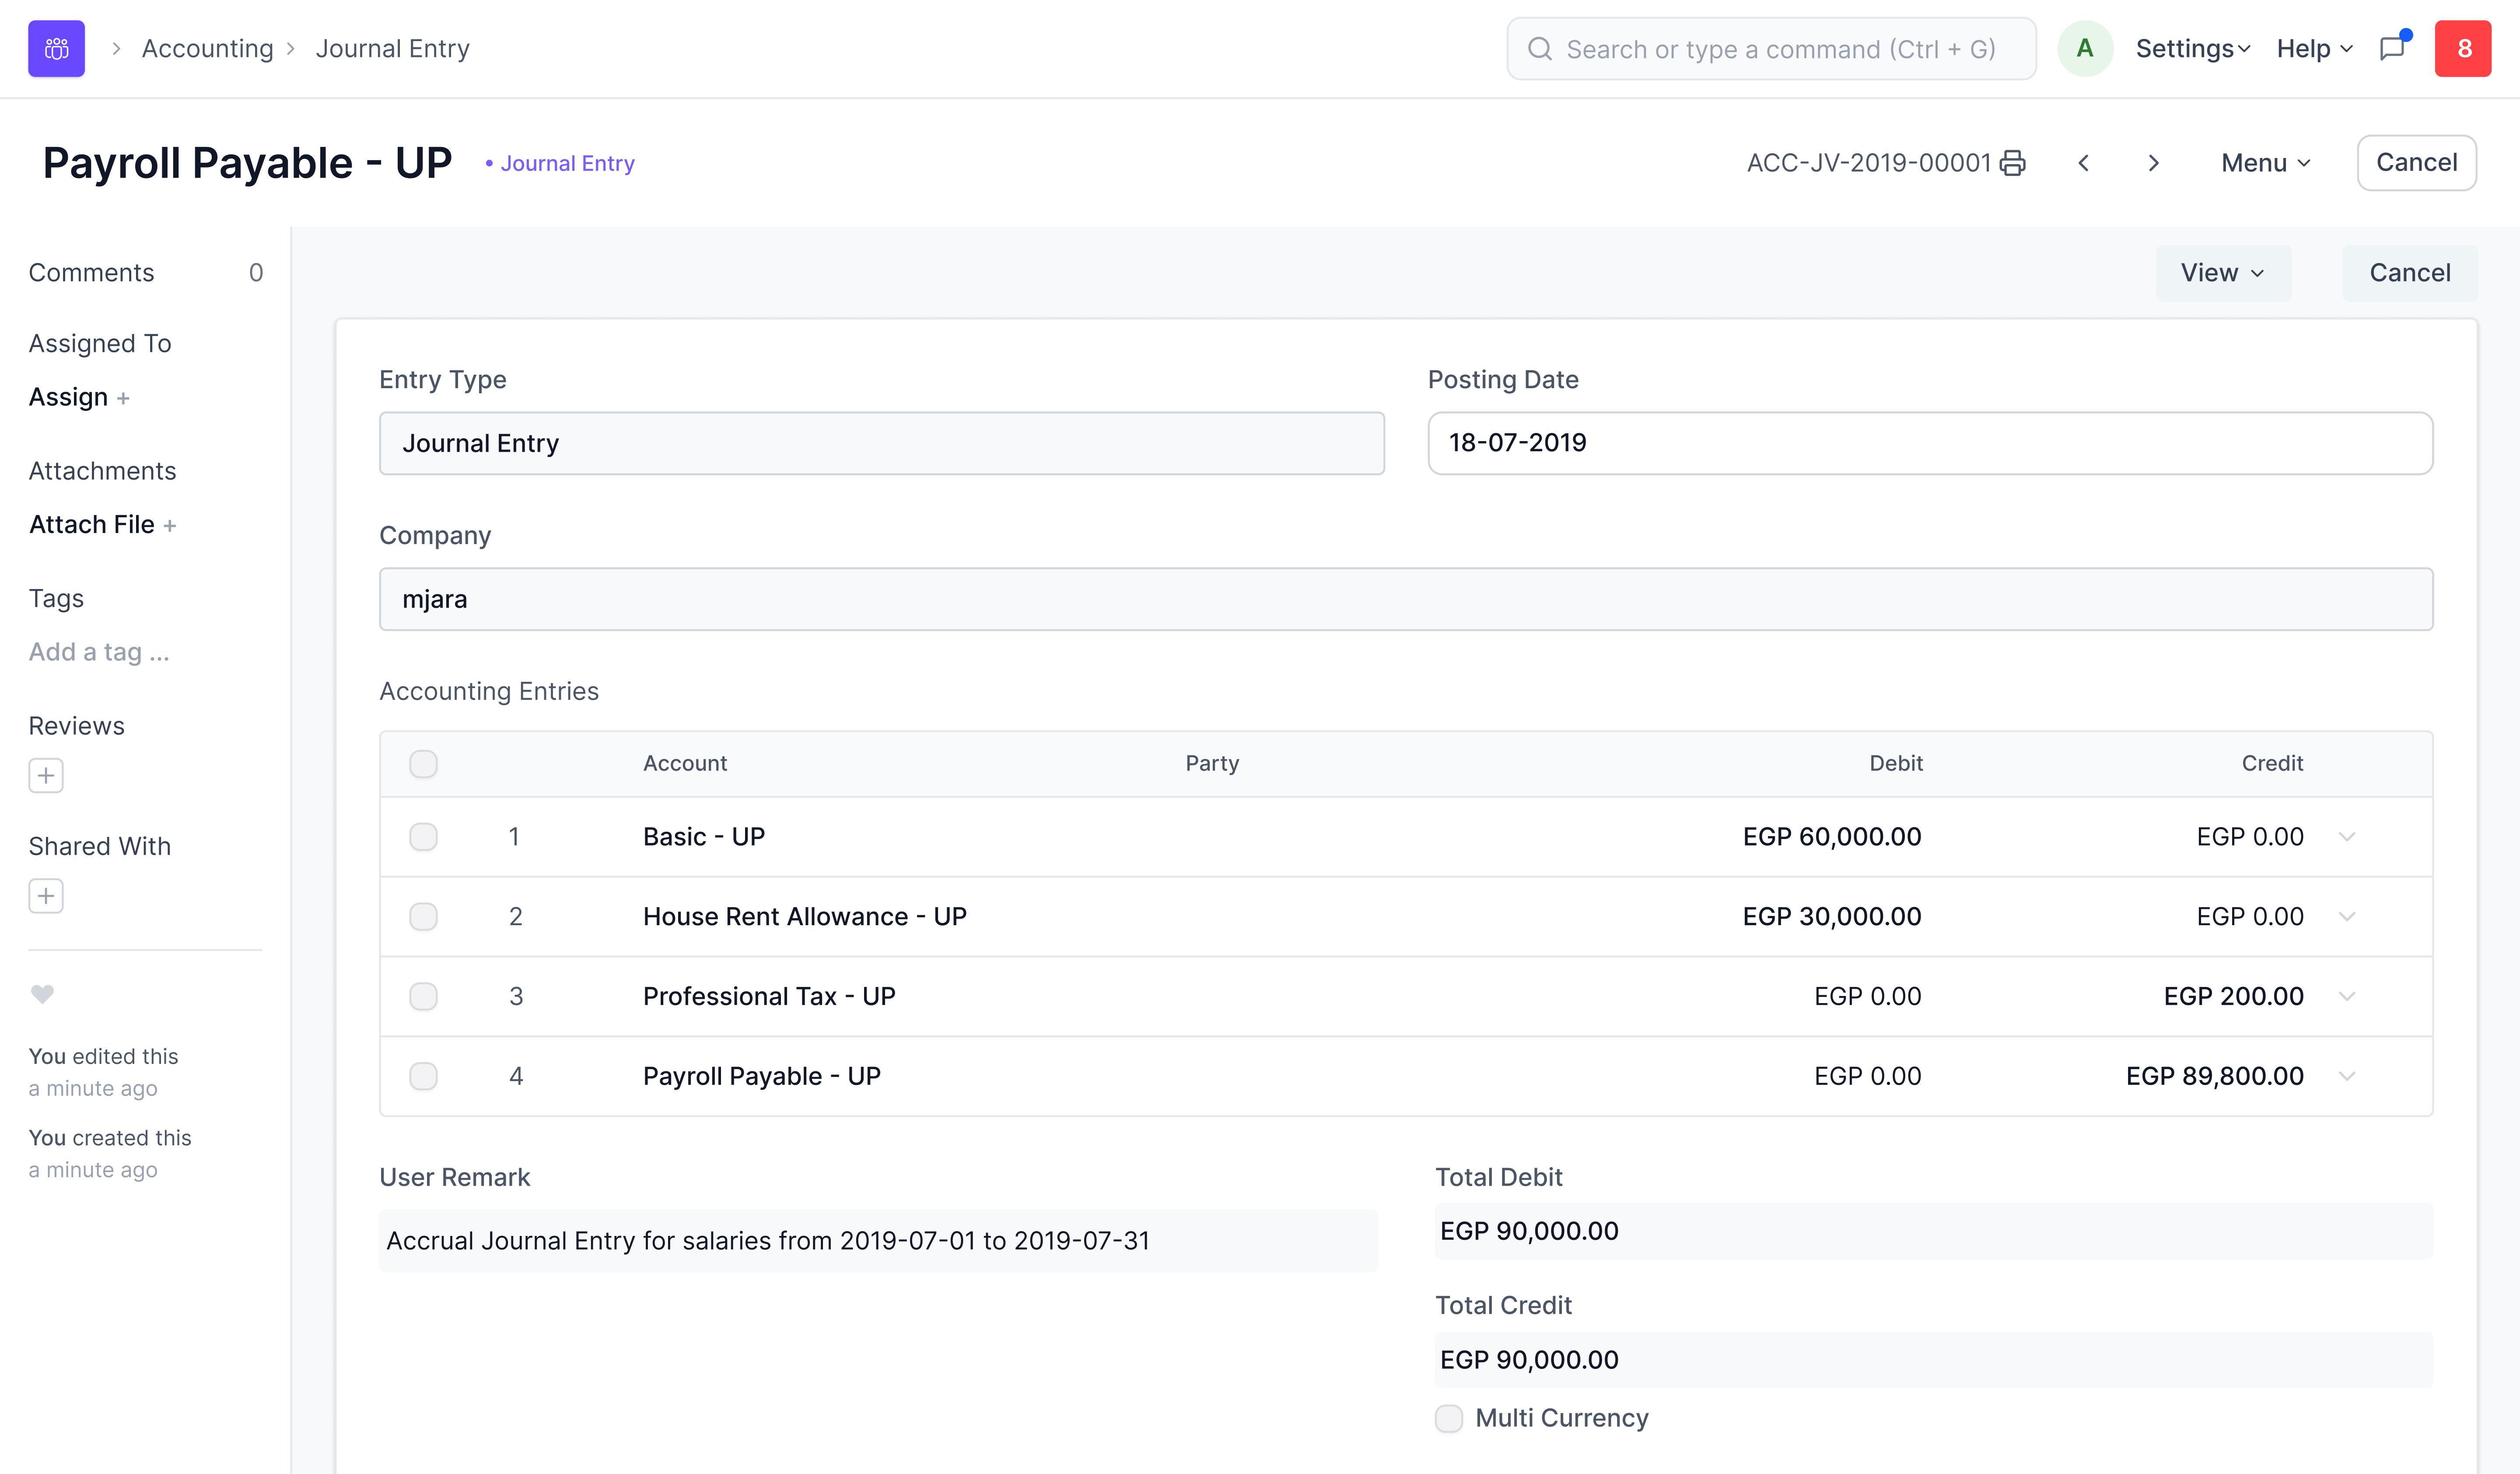The image size is (2520, 1474).
Task: Click the Accounting breadcrumb link
Action: coord(207,48)
